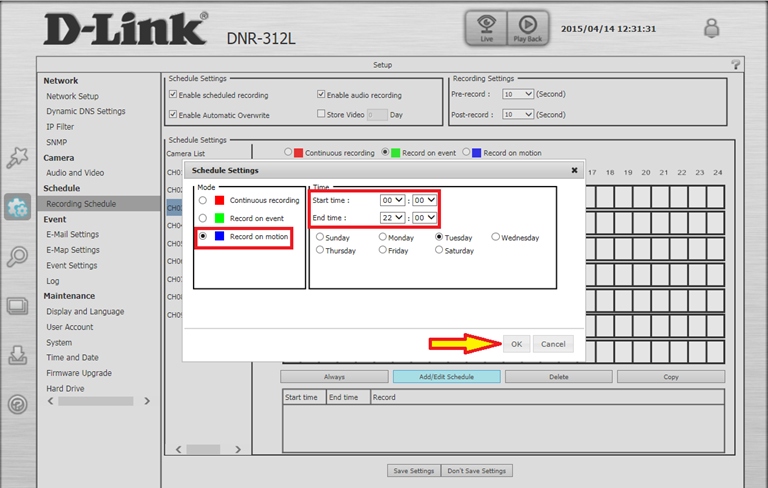Click the download tray icon in sidebar
768x488 pixels.
(18, 355)
